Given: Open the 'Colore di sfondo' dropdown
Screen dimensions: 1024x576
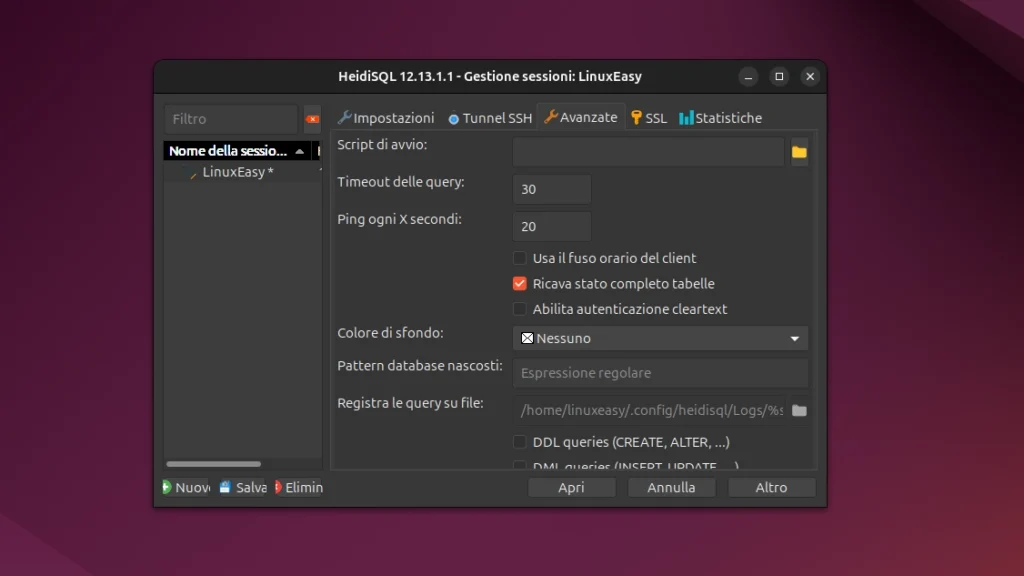Looking at the screenshot, I should pos(660,338).
